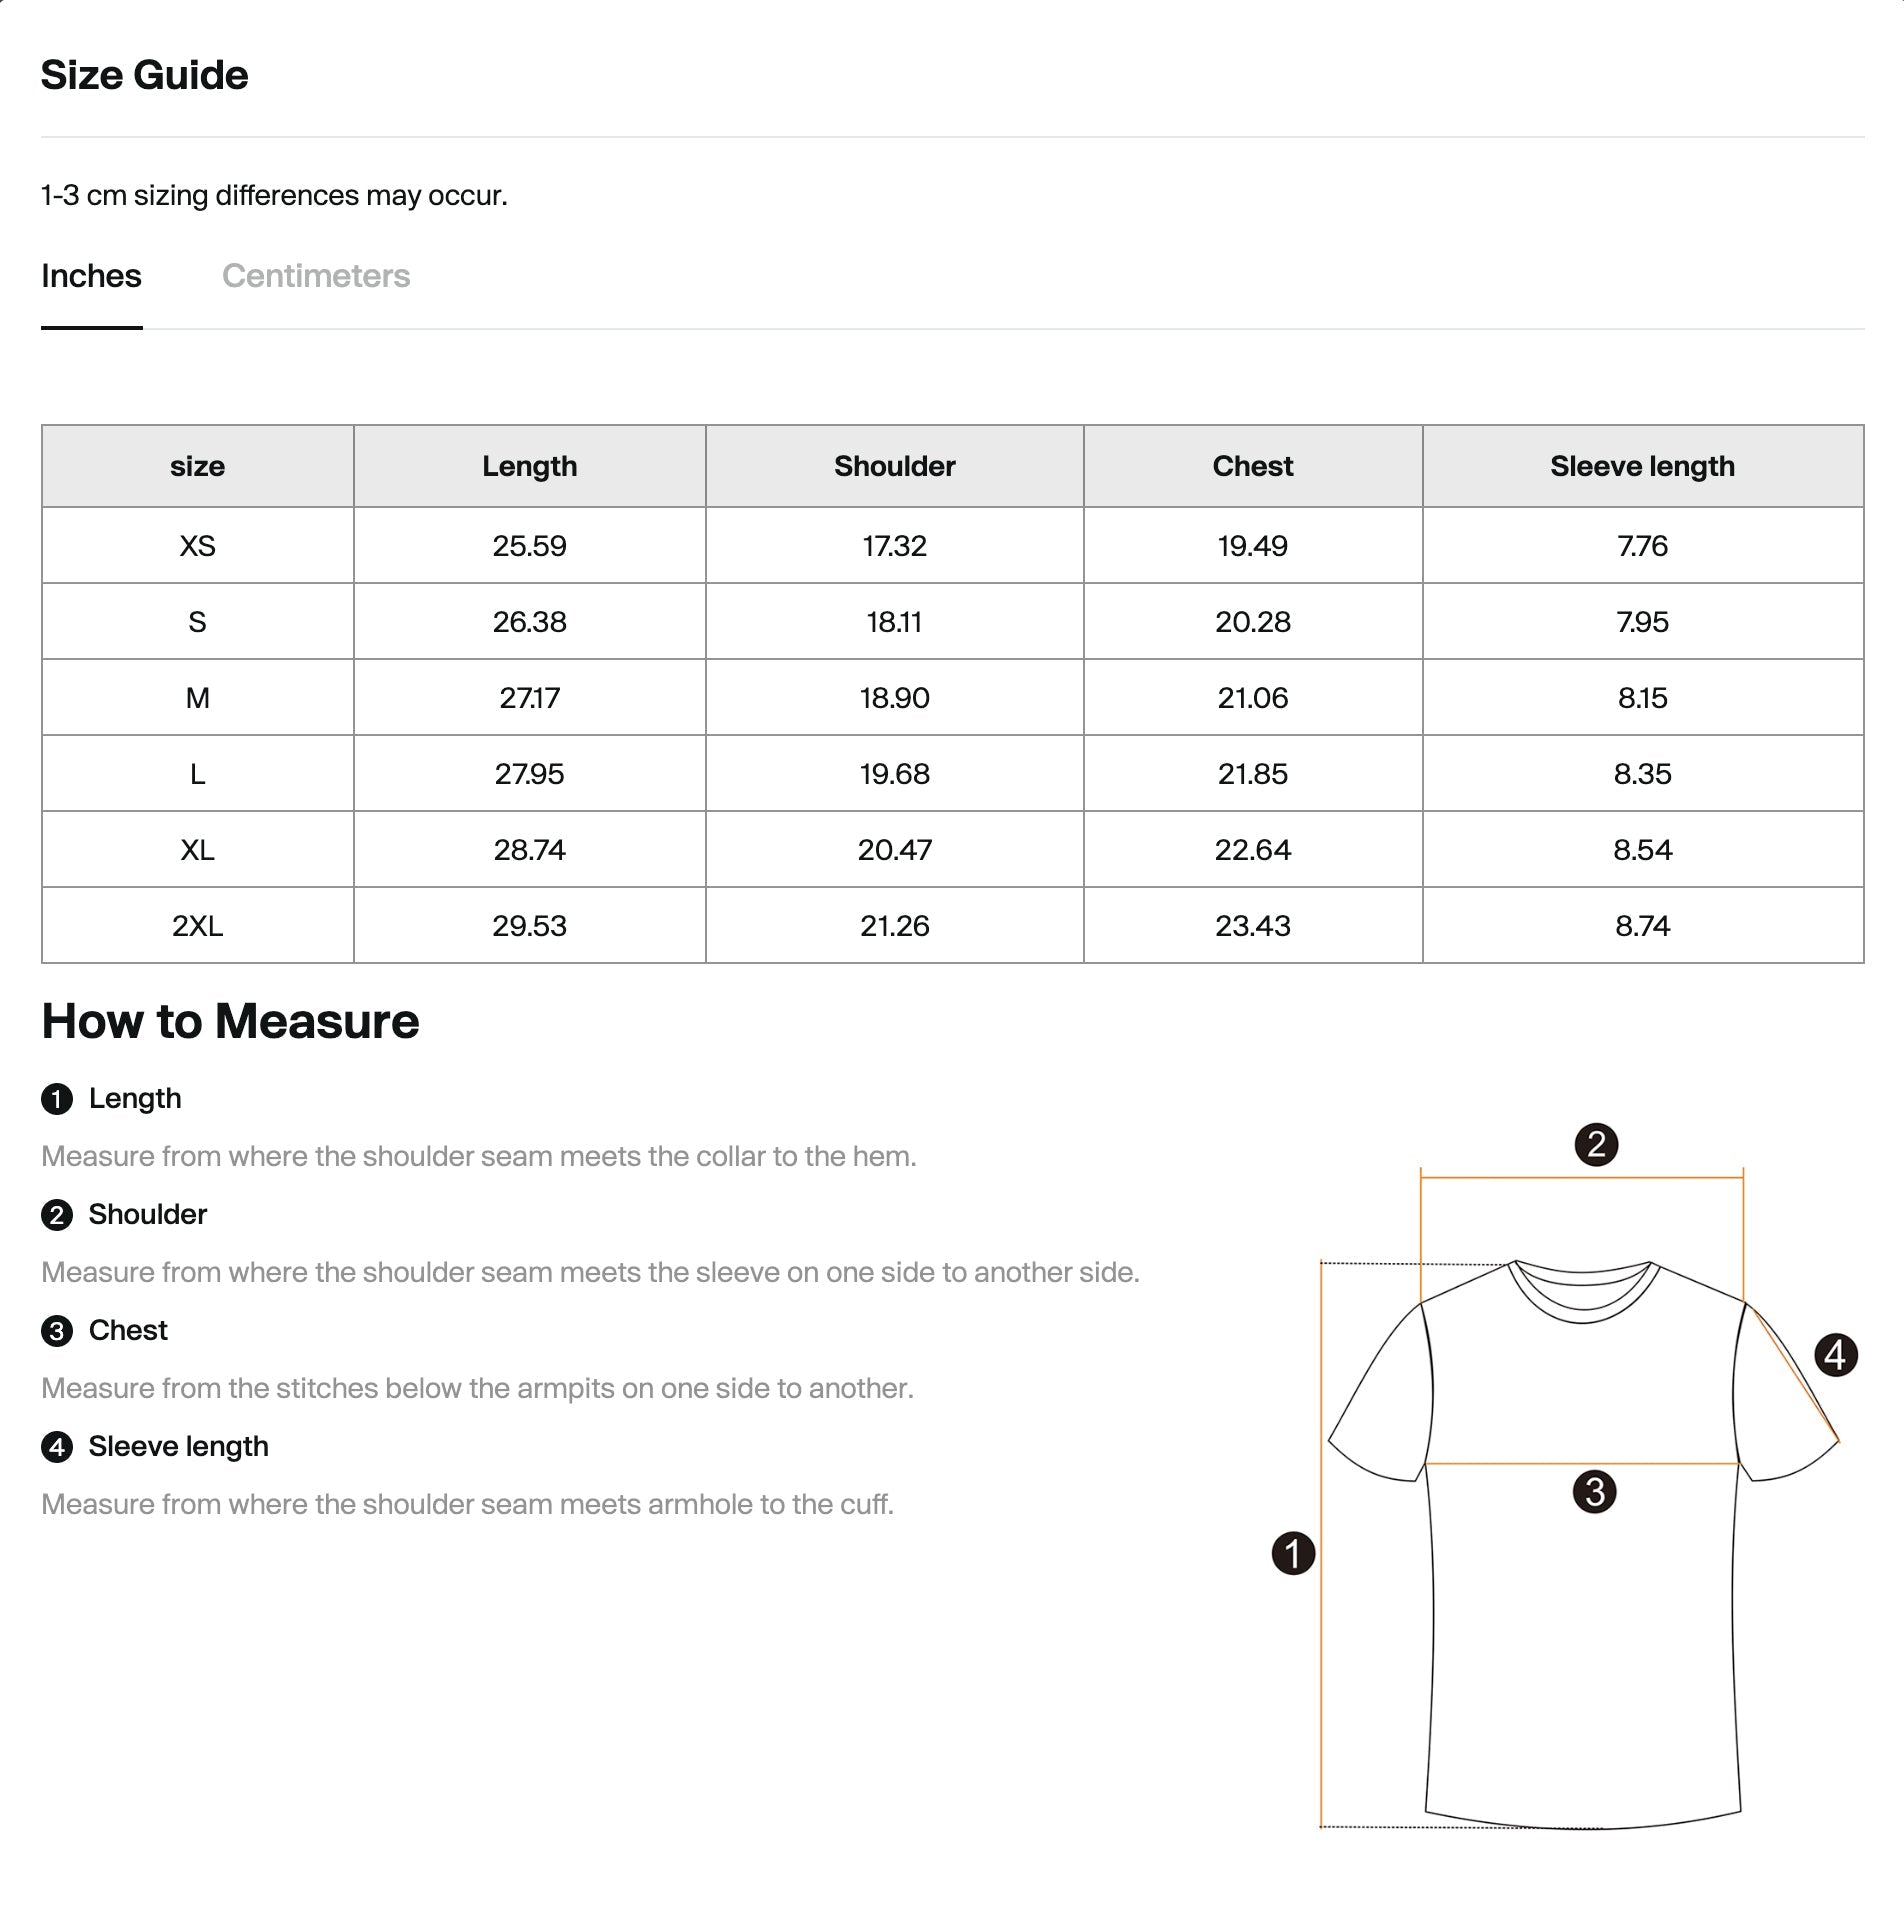The width and height of the screenshot is (1904, 1914).
Task: Click the number 3 bullet beside Chest
Action: pyautogui.click(x=57, y=1331)
